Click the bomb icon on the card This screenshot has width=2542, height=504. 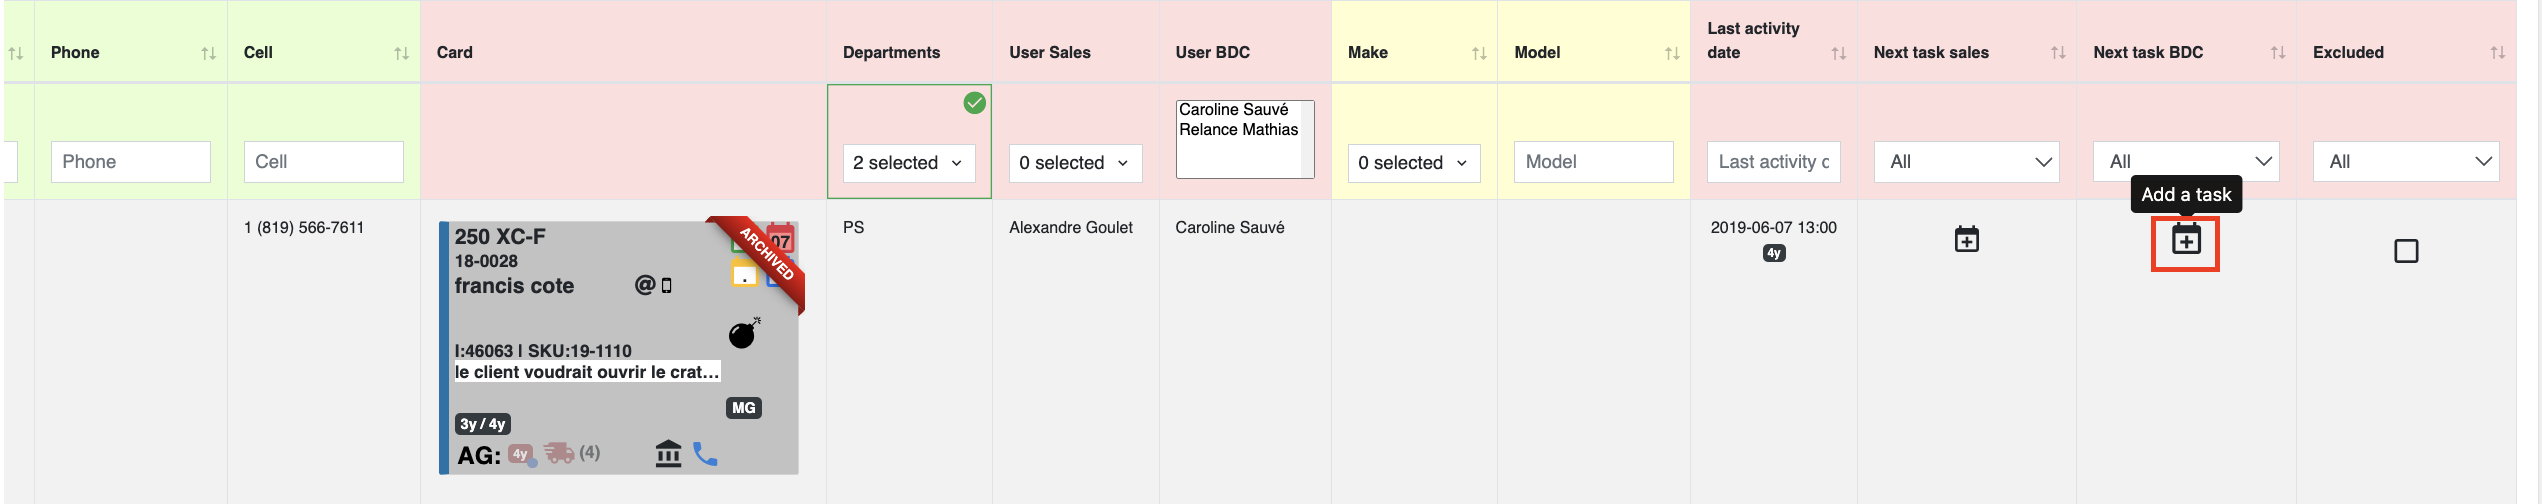[744, 333]
